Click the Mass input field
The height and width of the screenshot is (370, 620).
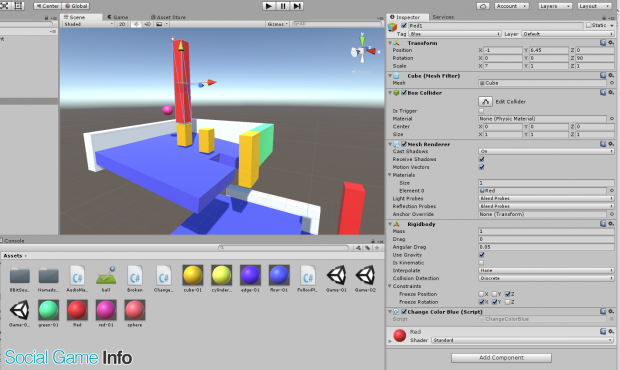tap(546, 231)
